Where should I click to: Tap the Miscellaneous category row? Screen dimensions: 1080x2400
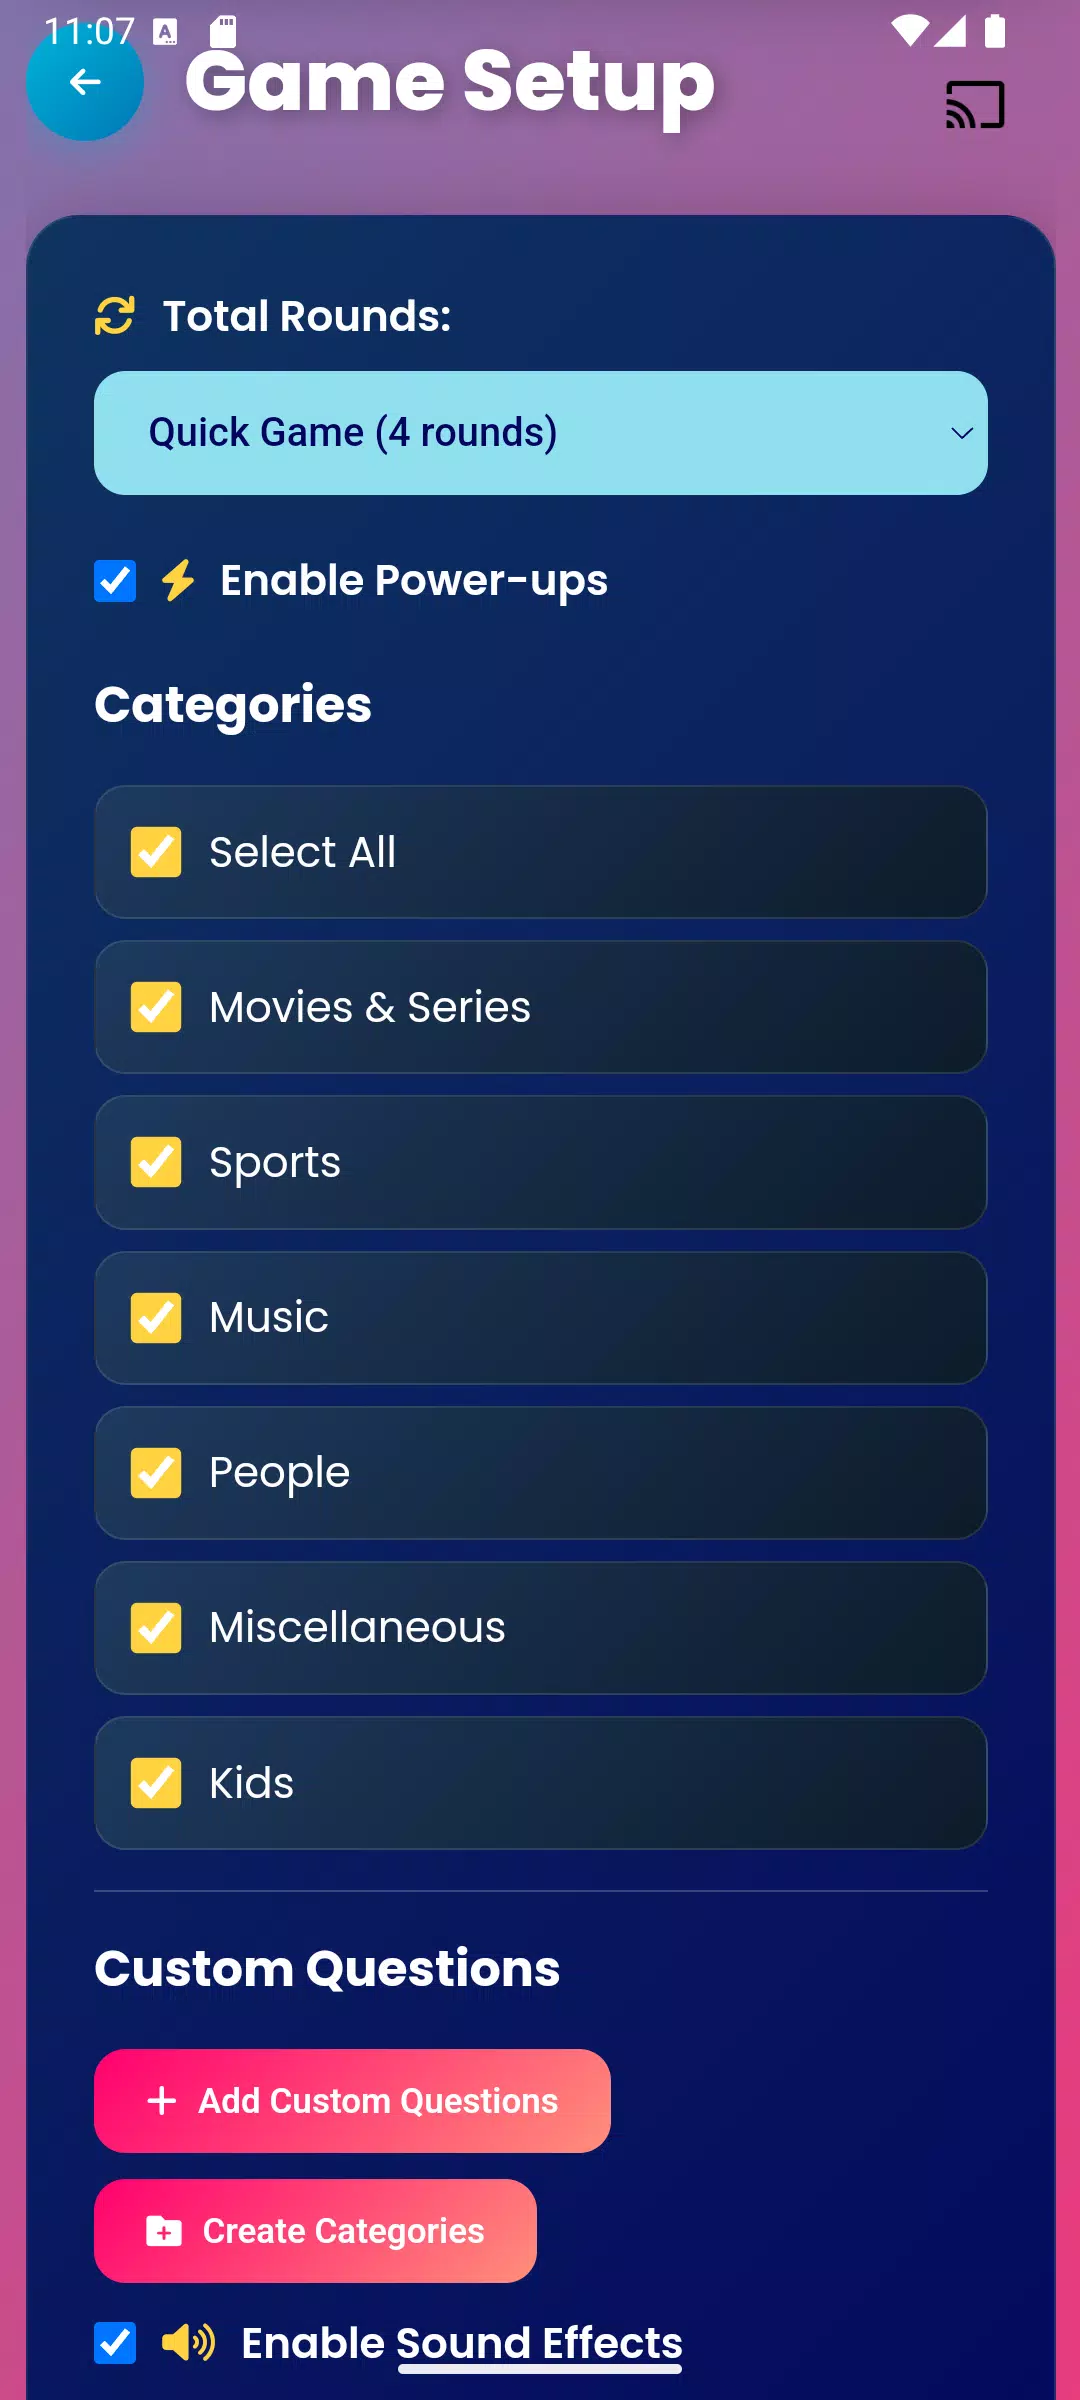coord(540,1628)
